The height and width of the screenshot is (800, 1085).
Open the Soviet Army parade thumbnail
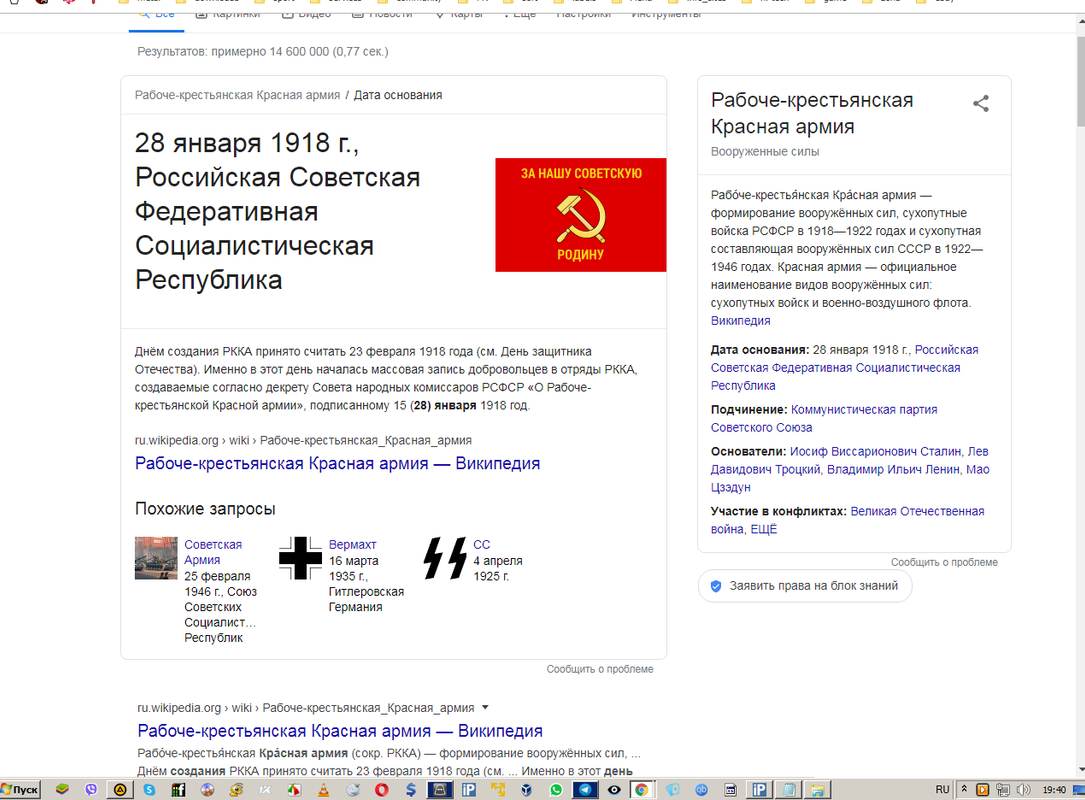[156, 557]
